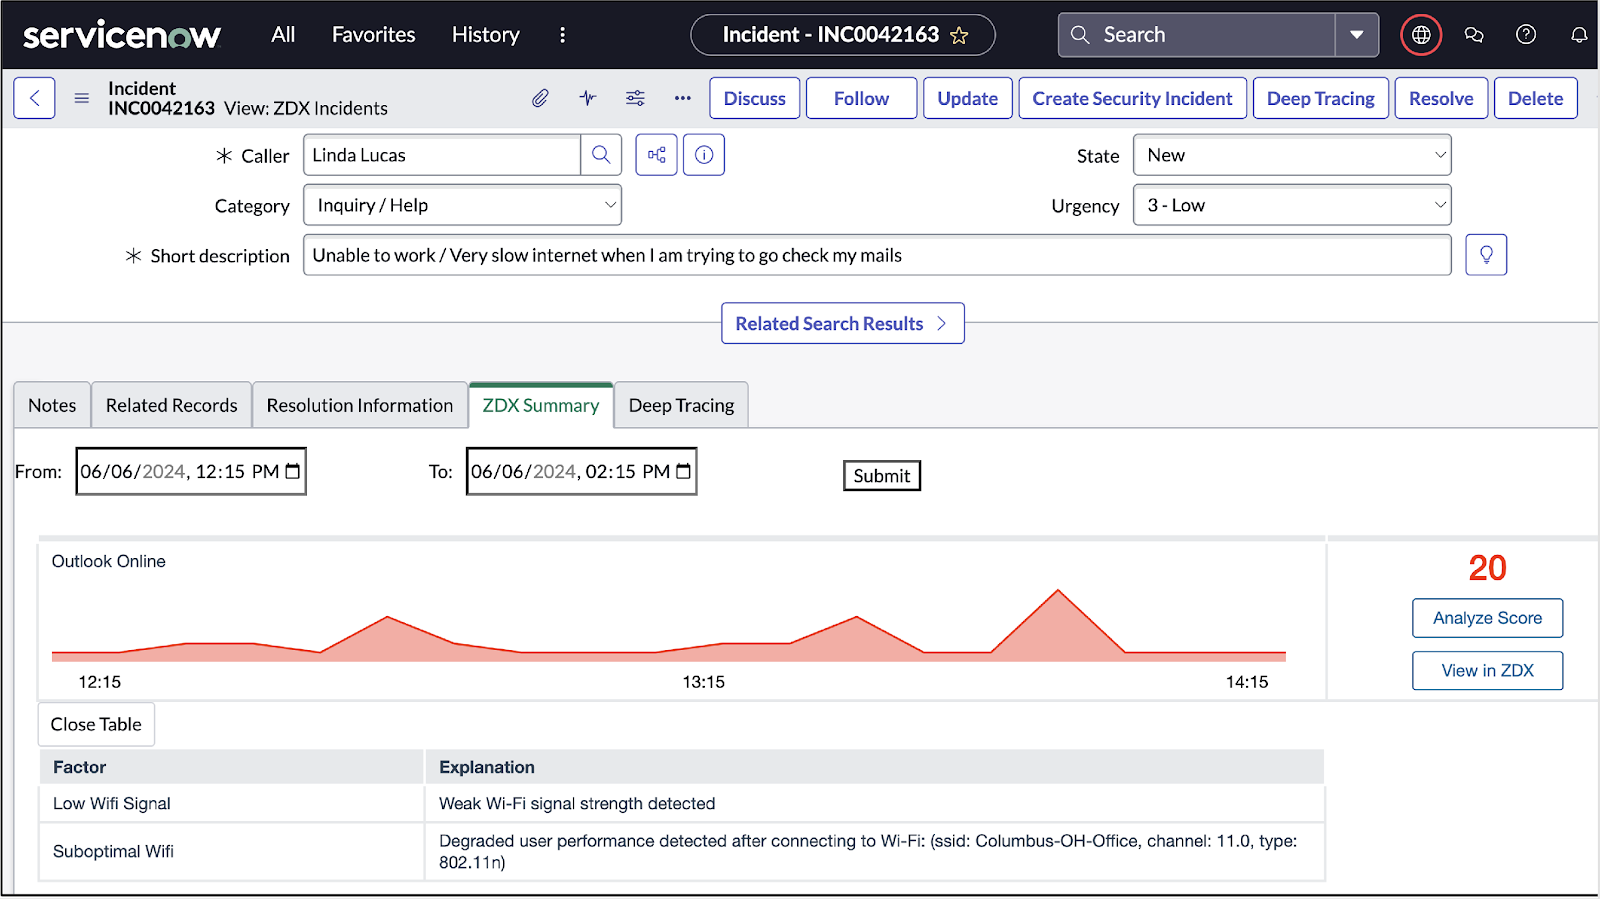Expand Related Search Results
Viewport: 1600px width, 899px height.
[x=843, y=323]
